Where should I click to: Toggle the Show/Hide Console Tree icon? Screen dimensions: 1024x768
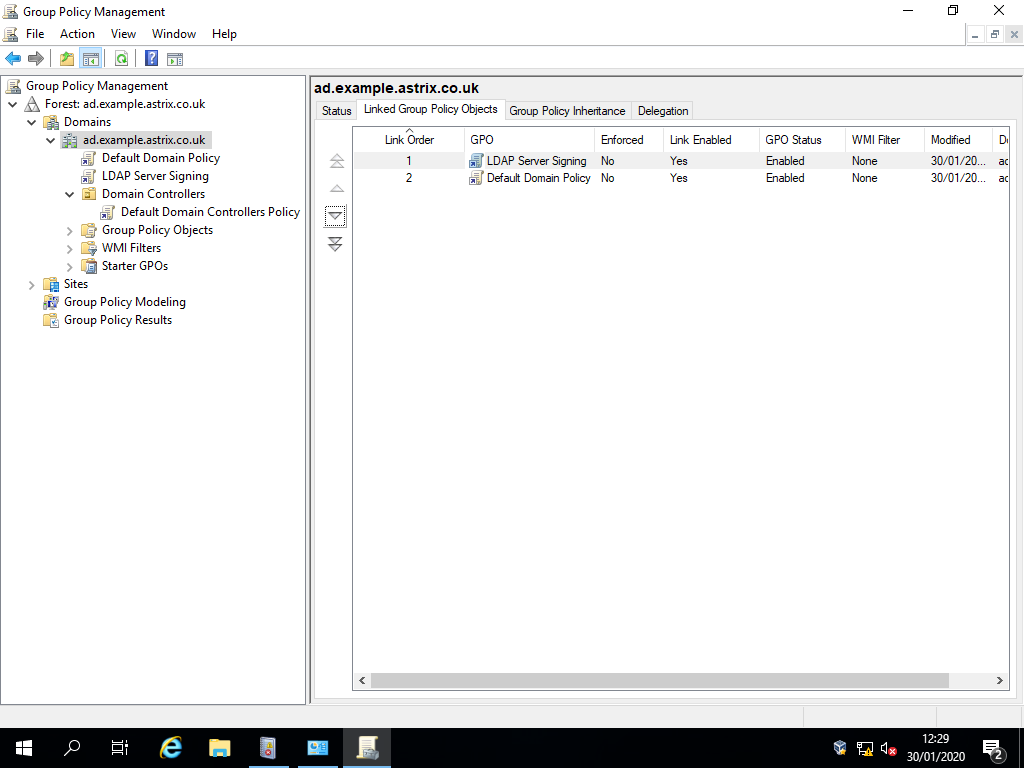tap(90, 58)
